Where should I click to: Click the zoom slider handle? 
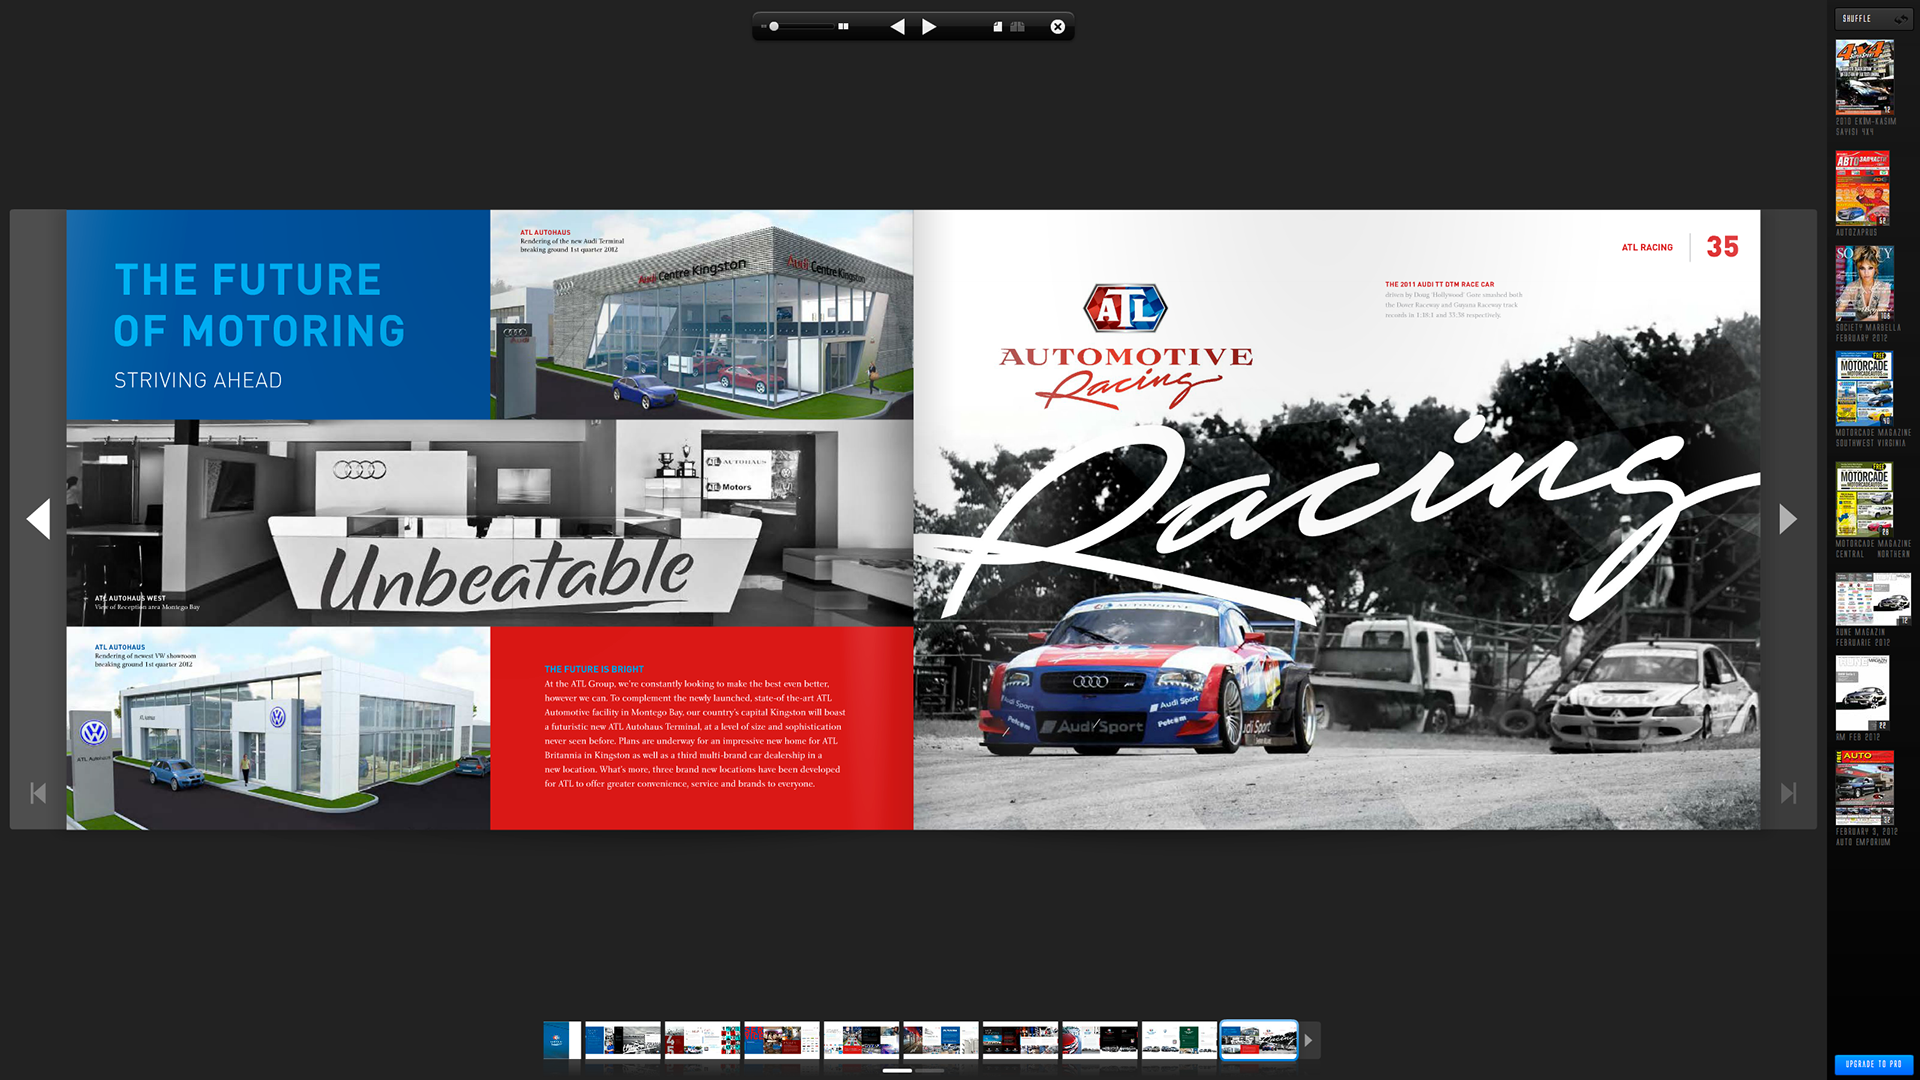click(x=774, y=27)
